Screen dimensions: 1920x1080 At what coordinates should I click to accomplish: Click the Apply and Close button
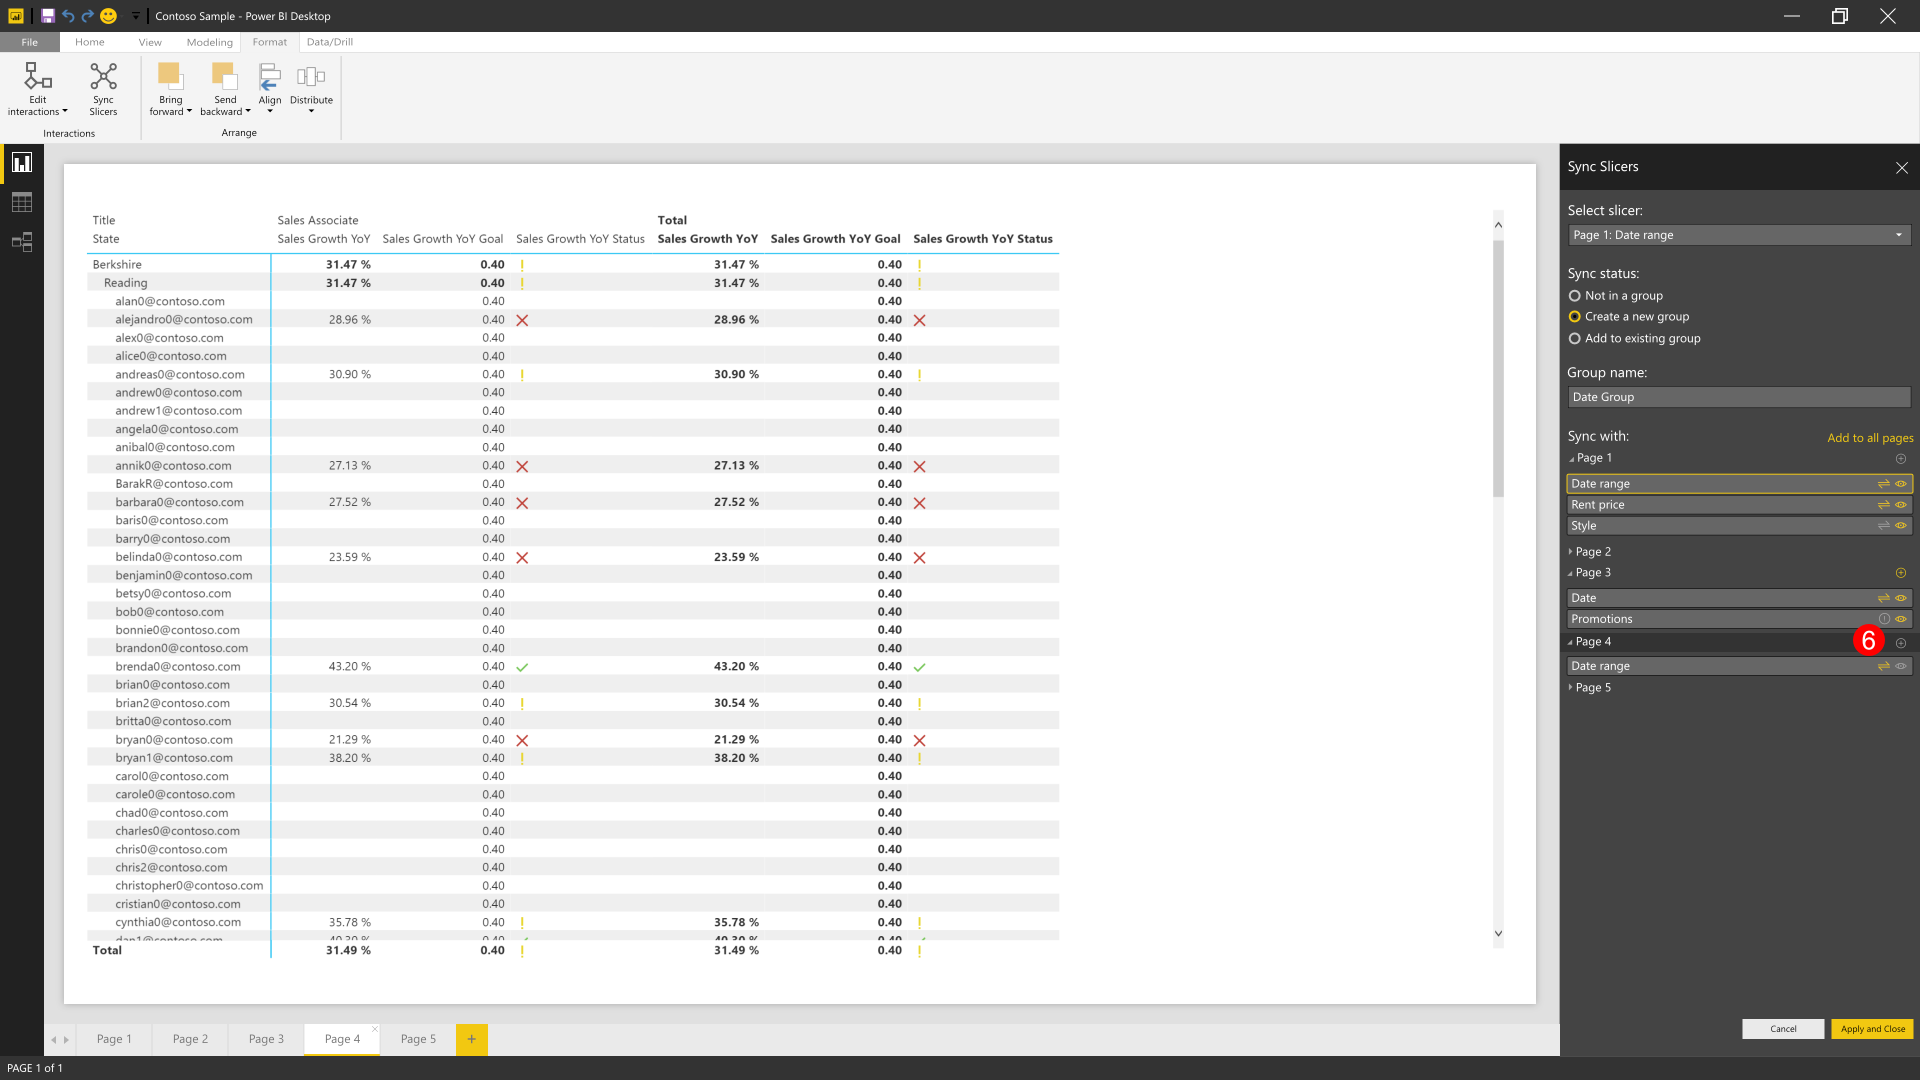coord(1872,1029)
